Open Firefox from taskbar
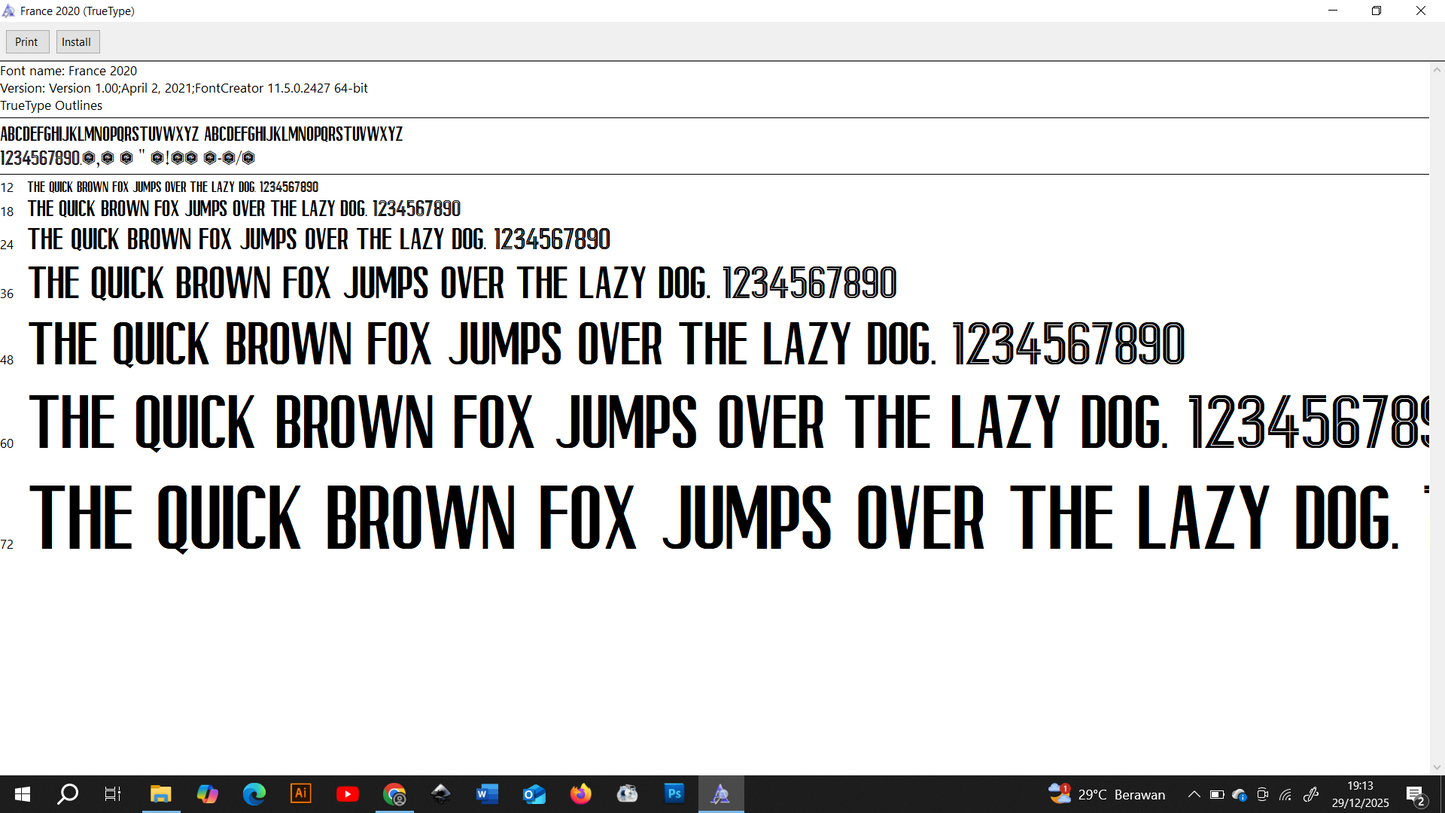 pos(581,794)
